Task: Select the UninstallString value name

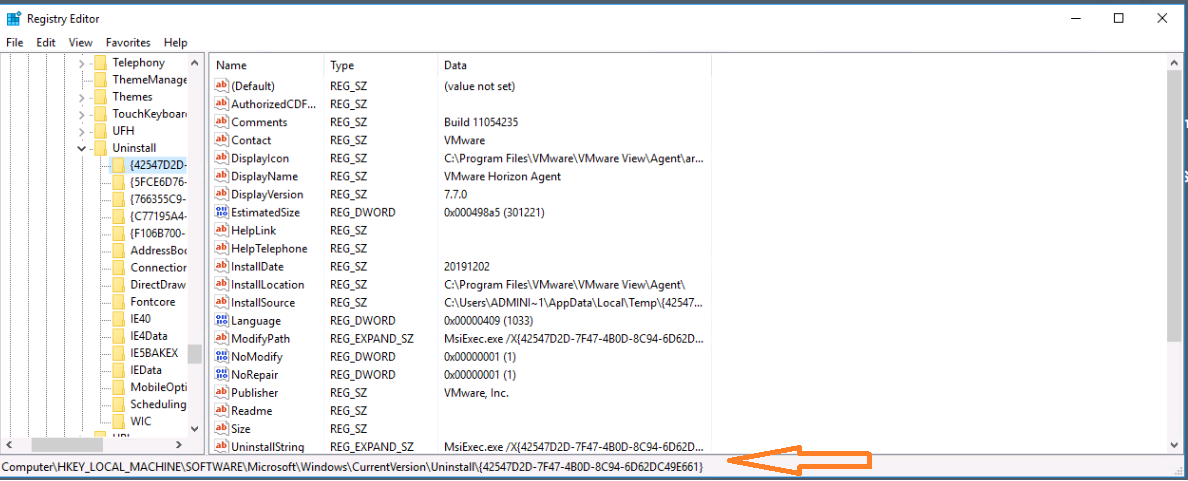Action: pos(267,447)
